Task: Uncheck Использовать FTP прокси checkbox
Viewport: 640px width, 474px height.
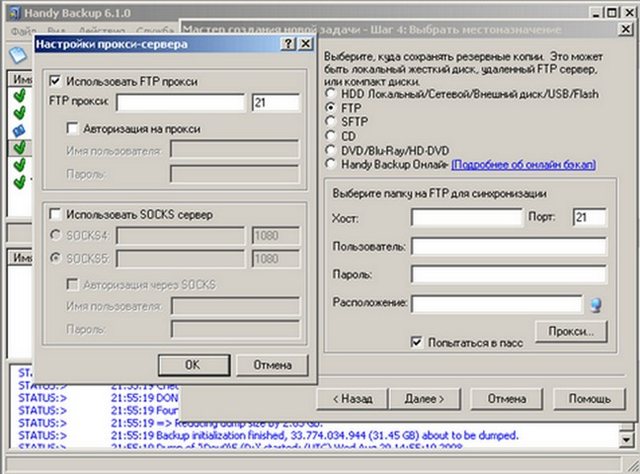Action: [x=55, y=81]
